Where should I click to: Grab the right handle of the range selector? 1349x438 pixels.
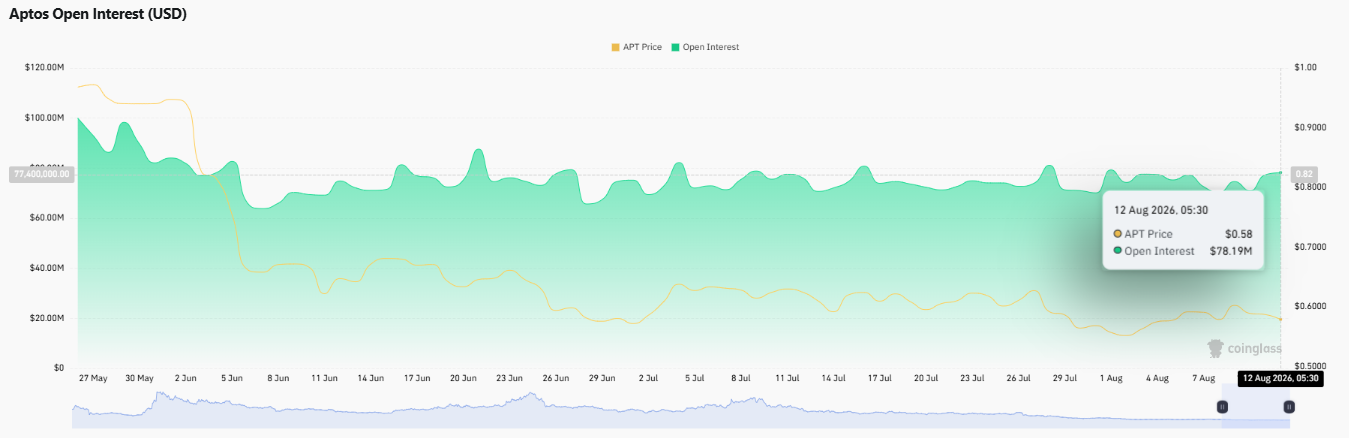pos(1289,407)
